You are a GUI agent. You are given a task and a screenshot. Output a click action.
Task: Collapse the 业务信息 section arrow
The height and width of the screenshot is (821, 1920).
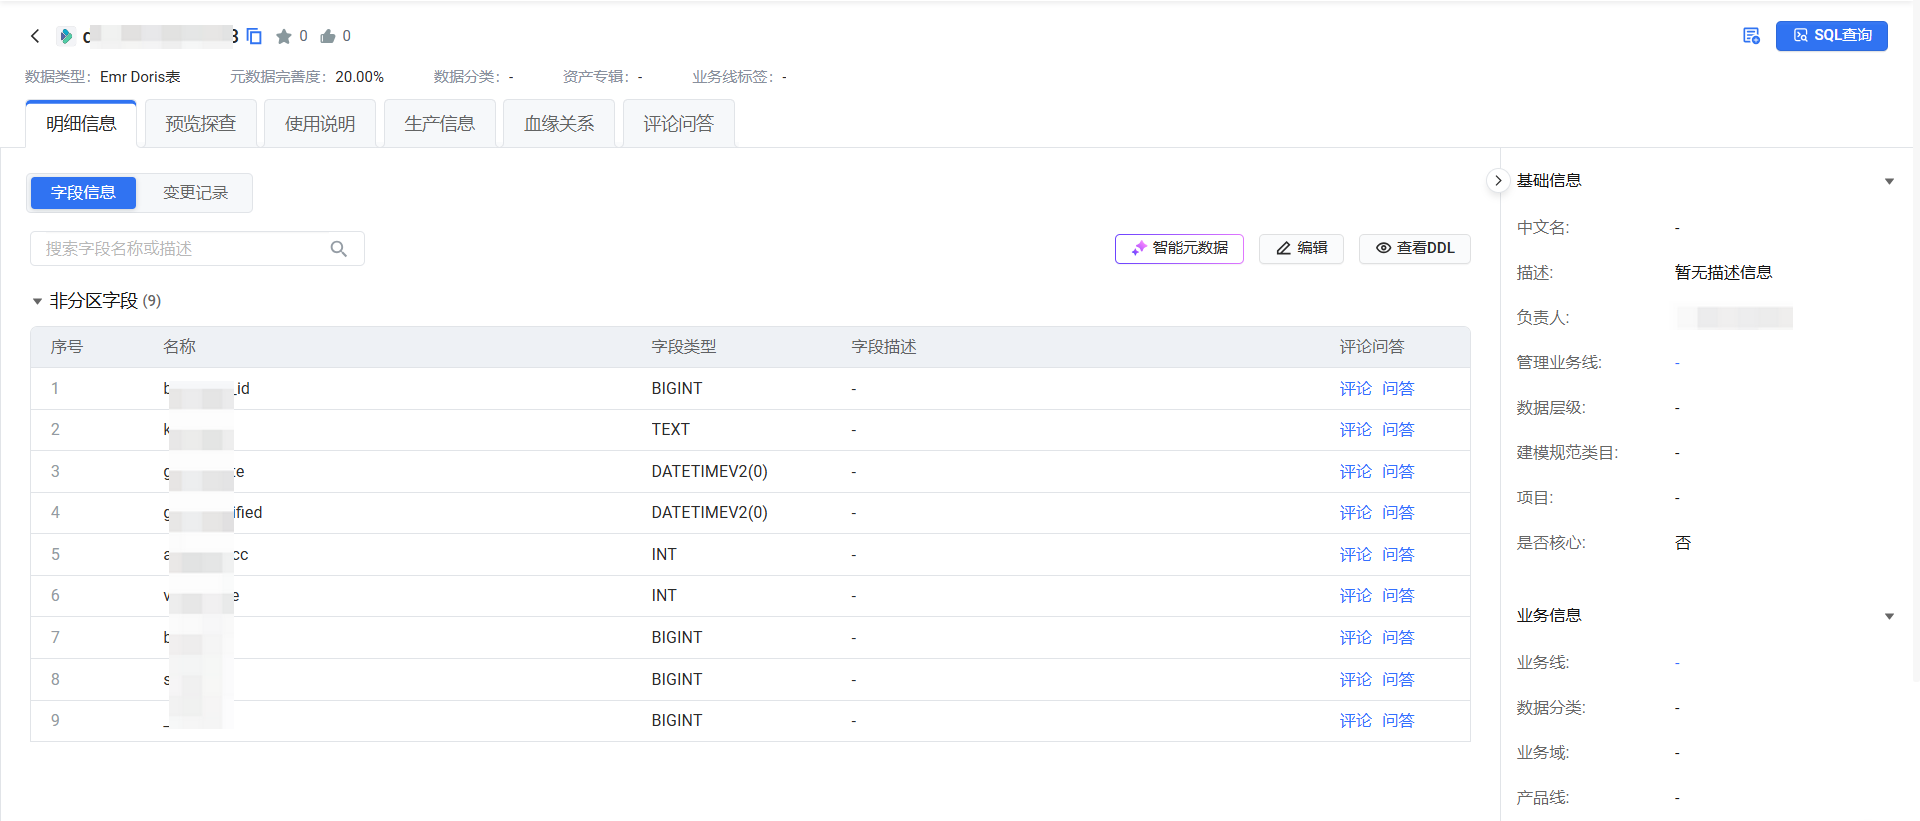(x=1889, y=616)
